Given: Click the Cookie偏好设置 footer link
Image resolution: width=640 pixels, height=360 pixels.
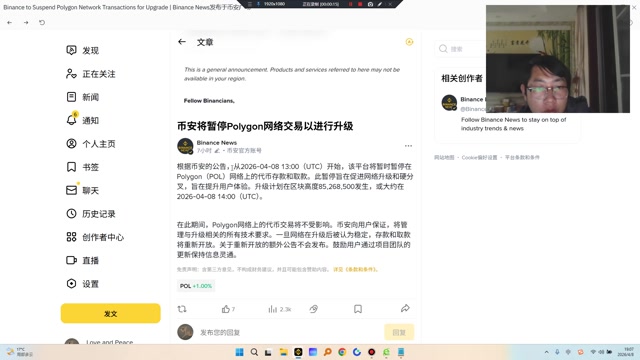Looking at the screenshot, I should tap(479, 157).
